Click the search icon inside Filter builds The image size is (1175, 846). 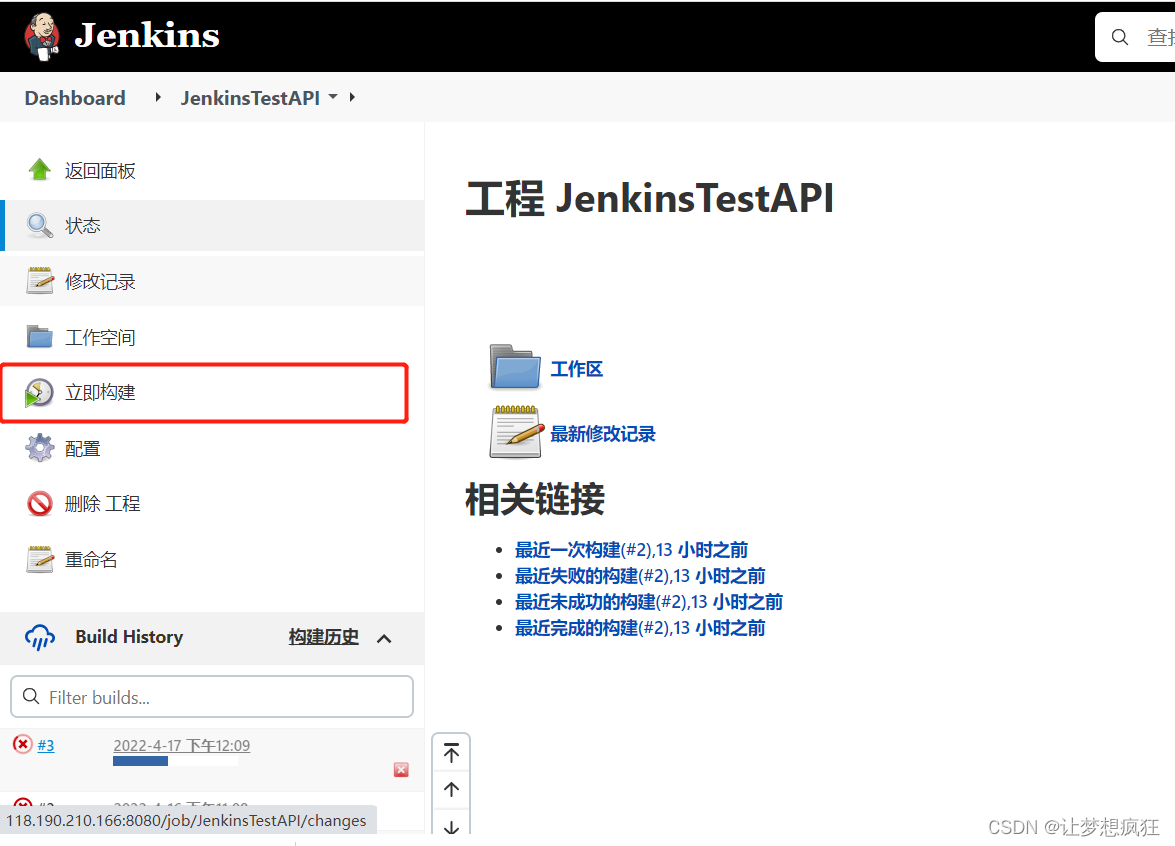click(x=31, y=696)
